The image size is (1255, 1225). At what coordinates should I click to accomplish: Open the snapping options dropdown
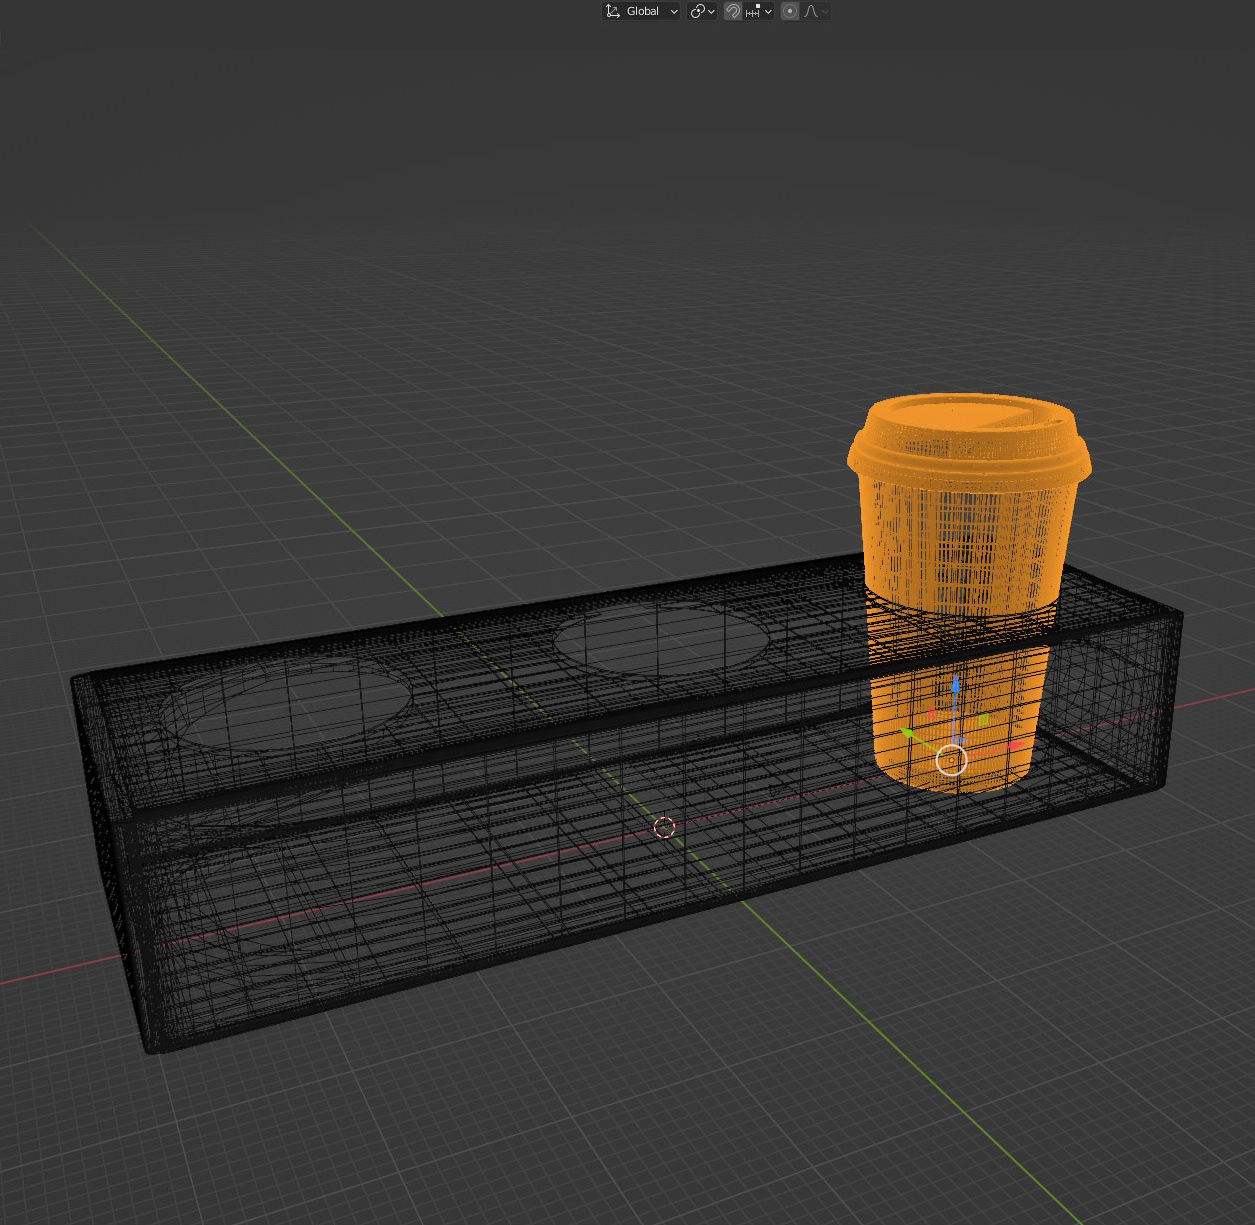(758, 11)
